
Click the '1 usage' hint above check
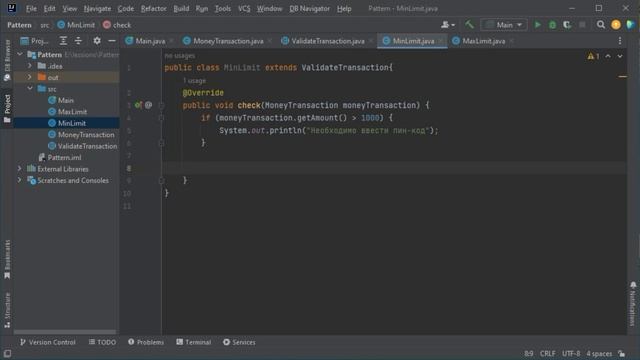pos(194,81)
